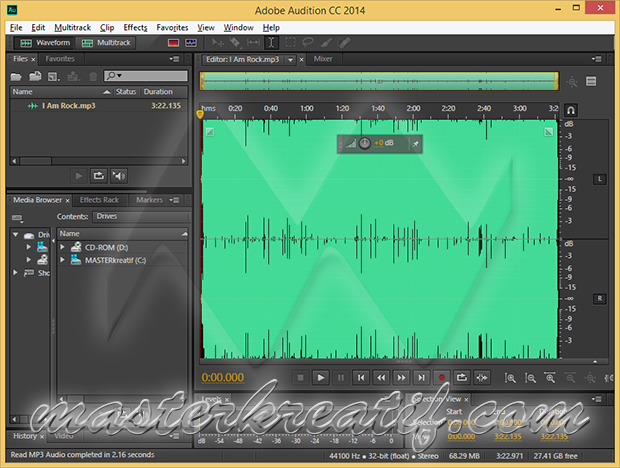Open Files panel options menu
The height and width of the screenshot is (468, 620).
174,59
